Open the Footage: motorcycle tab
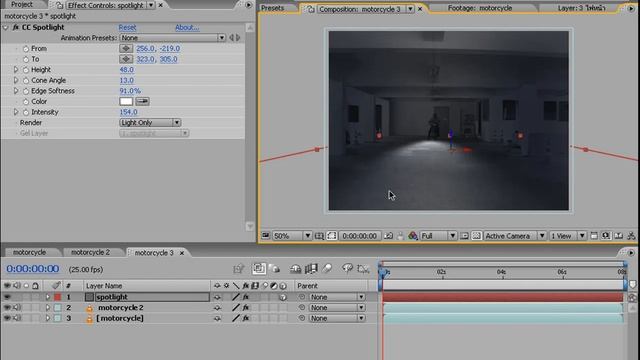Image resolution: width=640 pixels, height=360 pixels. click(480, 8)
